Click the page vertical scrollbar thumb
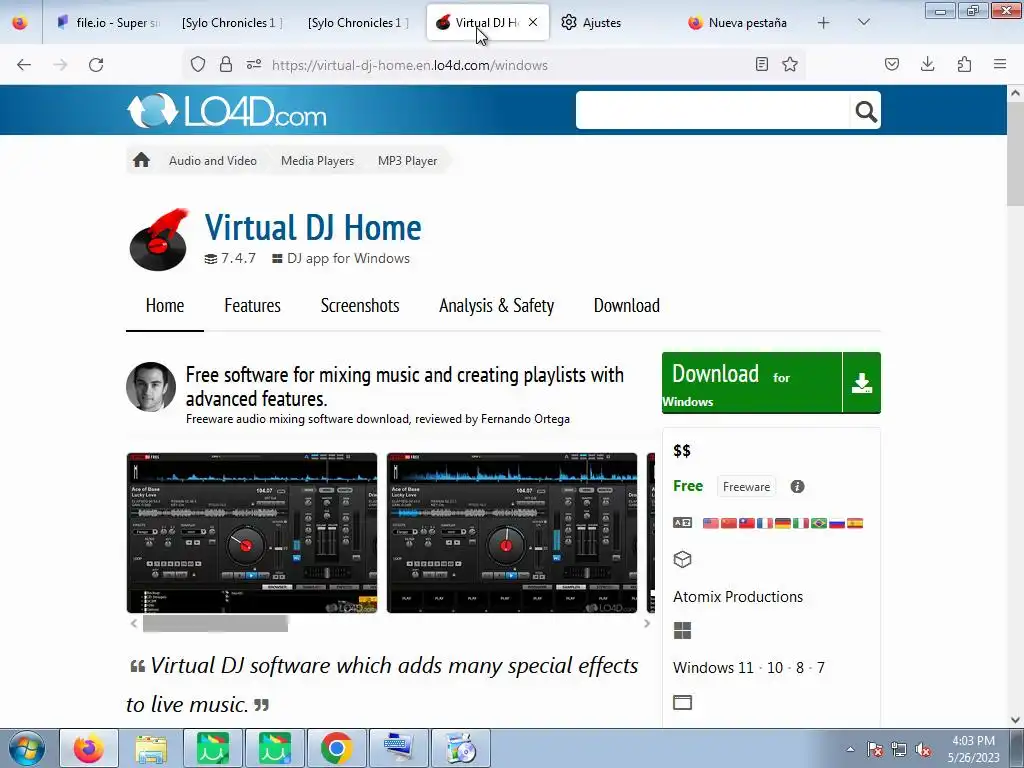Viewport: 1024px width, 768px height. click(1015, 155)
